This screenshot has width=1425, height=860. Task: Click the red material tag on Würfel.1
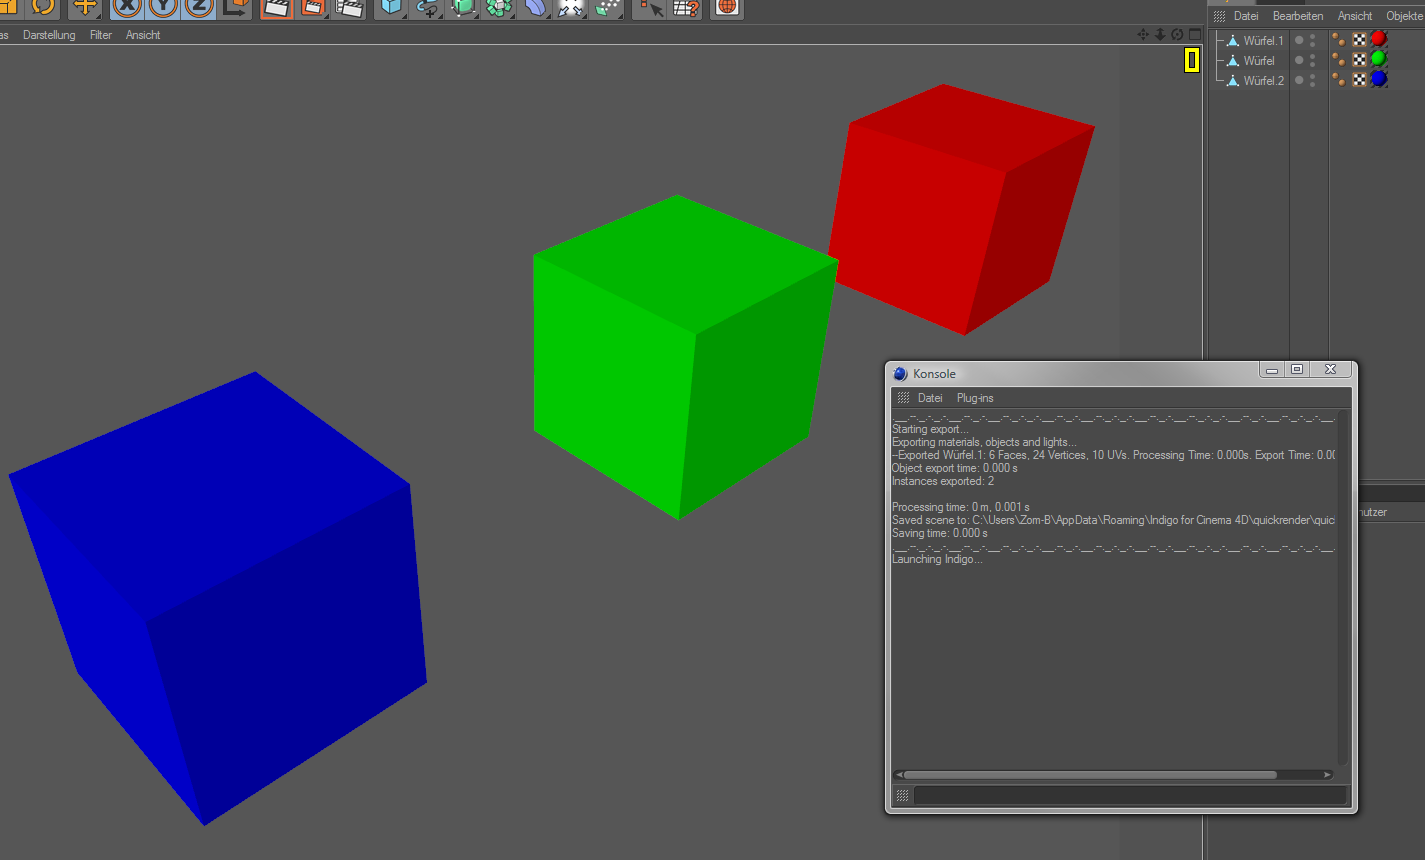(1378, 40)
